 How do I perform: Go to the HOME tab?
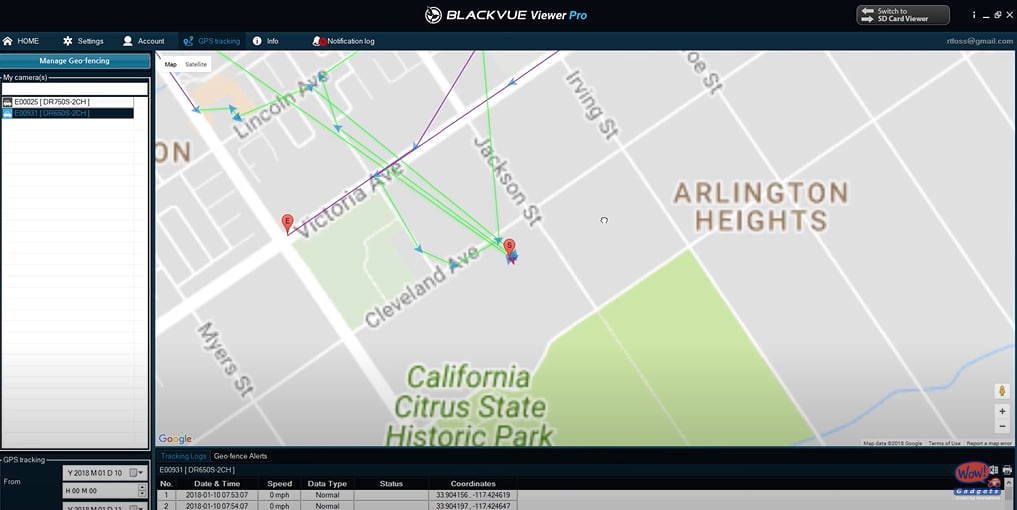click(21, 41)
